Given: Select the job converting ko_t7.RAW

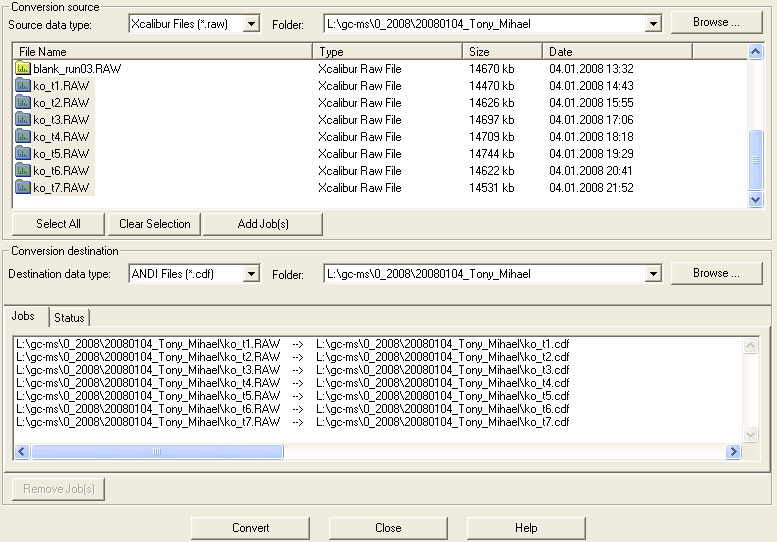Looking at the screenshot, I should (292, 422).
